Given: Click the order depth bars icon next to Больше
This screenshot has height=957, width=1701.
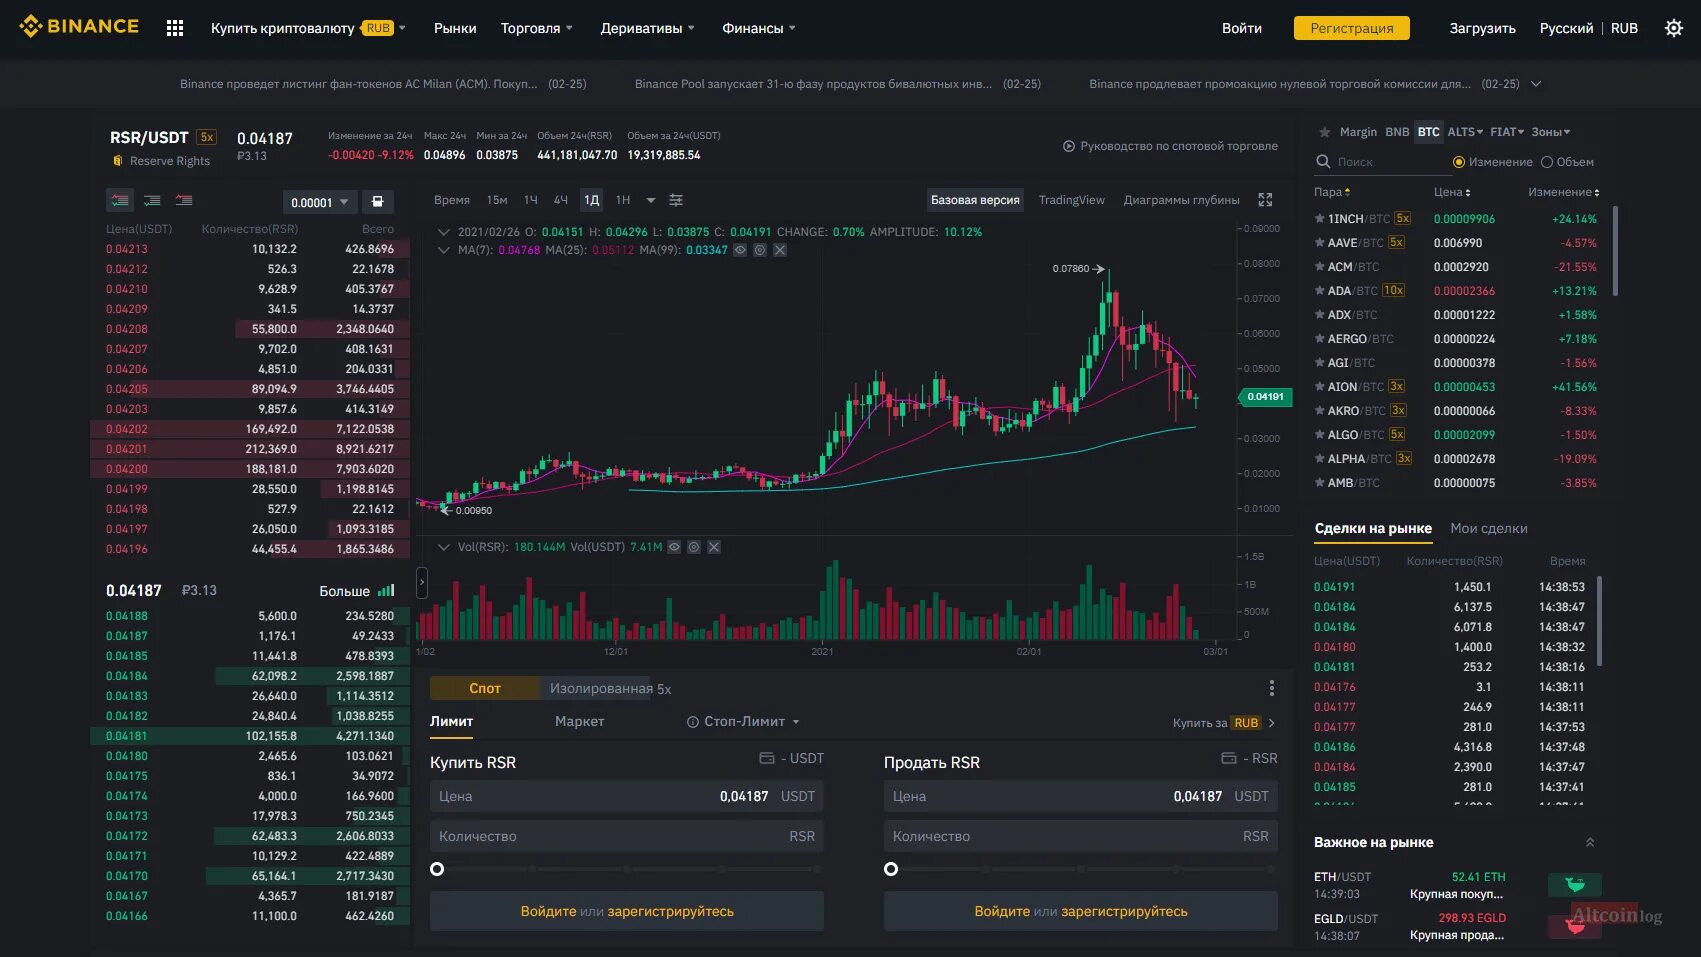Looking at the screenshot, I should coord(387,590).
